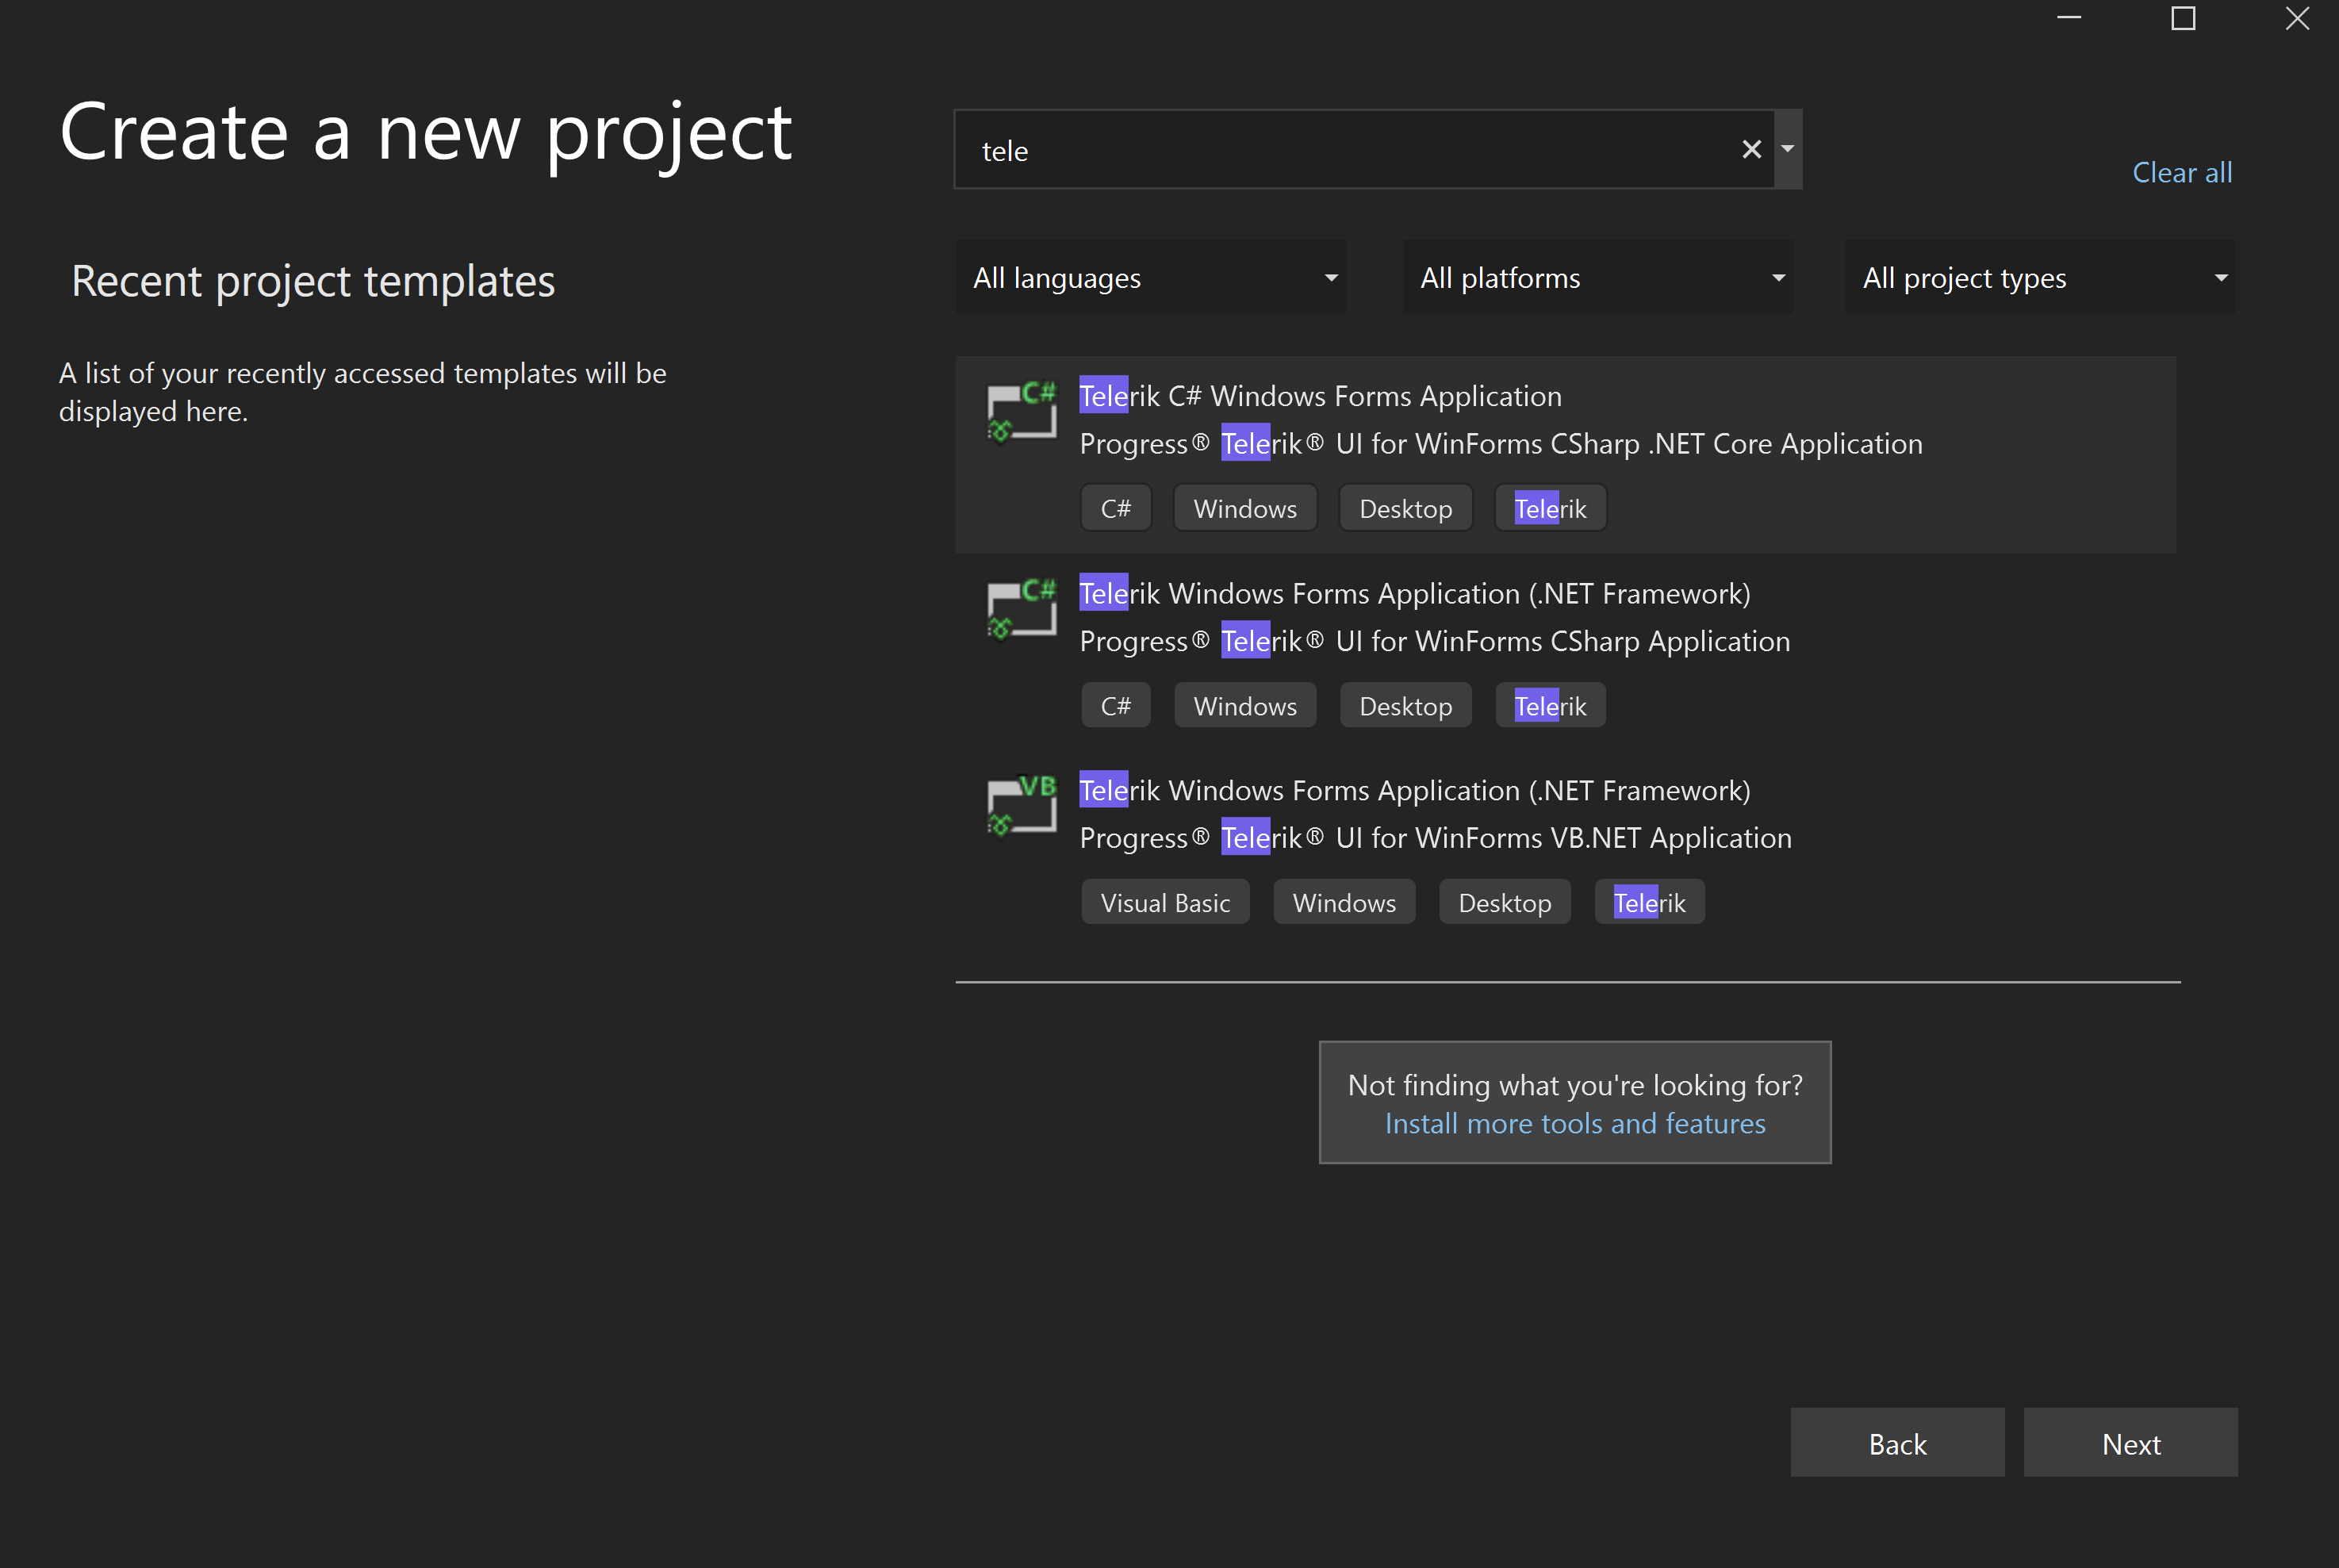Viewport: 2339px width, 1568px height.
Task: Clear the search box with the X icon
Action: point(1751,150)
